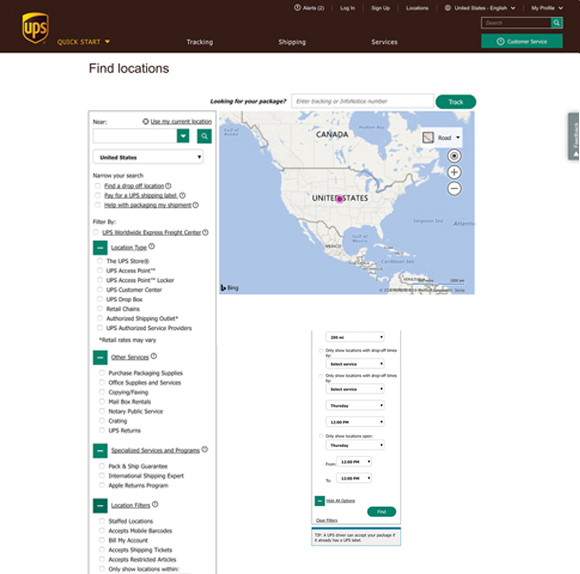
Task: Check Accepts Mobile Barcodes checkbox
Action: pyautogui.click(x=102, y=530)
